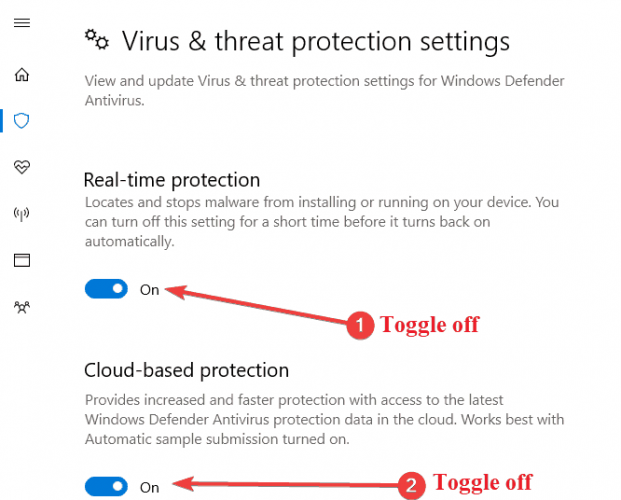This screenshot has height=500, width=621.
Task: Select the Virus & threat protection shield icon
Action: pos(21,120)
